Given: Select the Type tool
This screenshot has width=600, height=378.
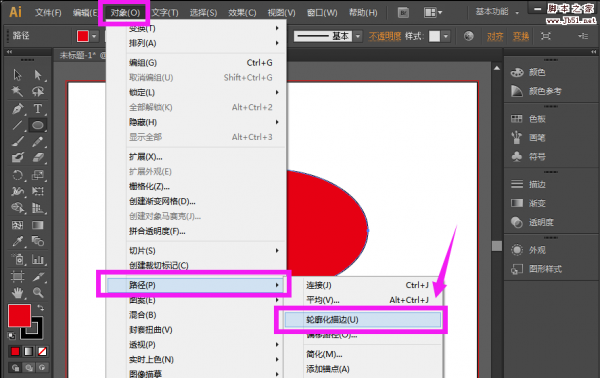Looking at the screenshot, I should pos(38,109).
